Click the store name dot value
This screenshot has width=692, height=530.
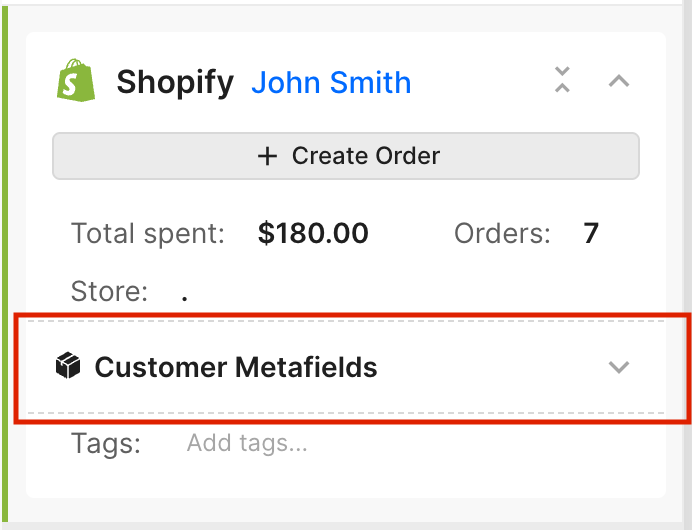[184, 299]
